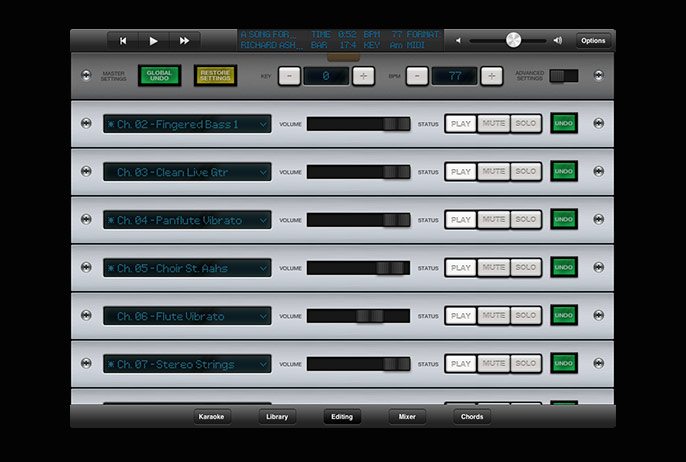Screen dimensions: 686x462
Task: Adjust Ch. 03 Clean Live Gtr volume slider
Action: (396, 172)
